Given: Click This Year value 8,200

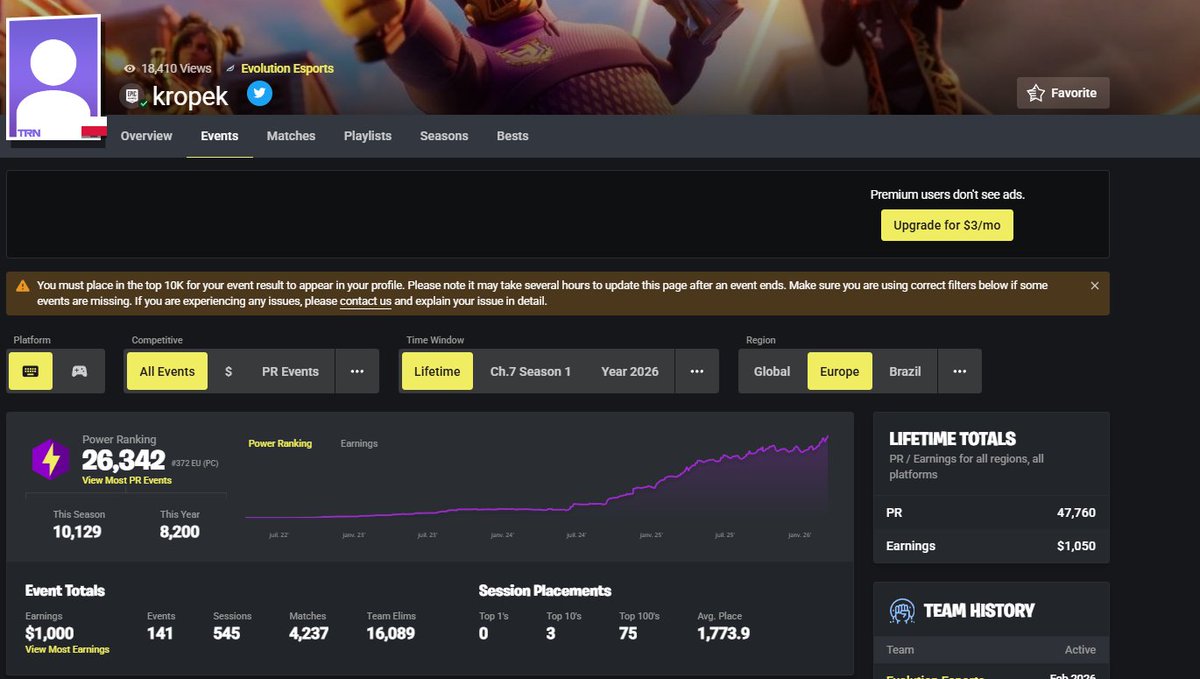Looking at the screenshot, I should point(180,532).
